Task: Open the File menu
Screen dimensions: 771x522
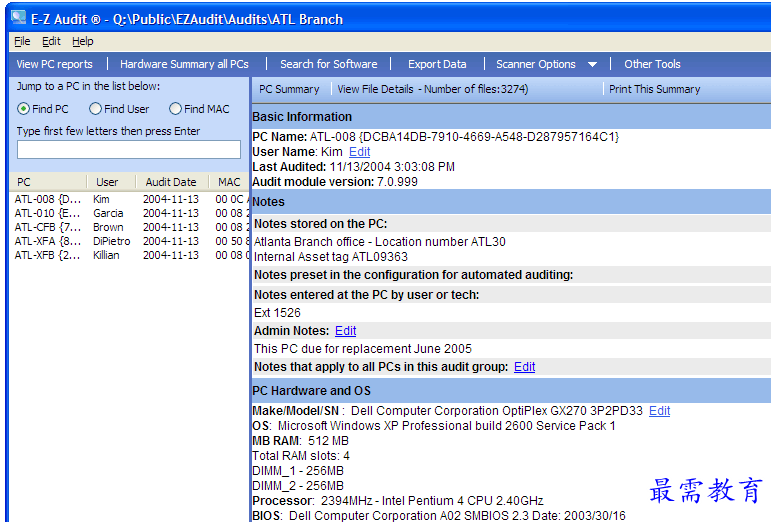Action: [22, 41]
